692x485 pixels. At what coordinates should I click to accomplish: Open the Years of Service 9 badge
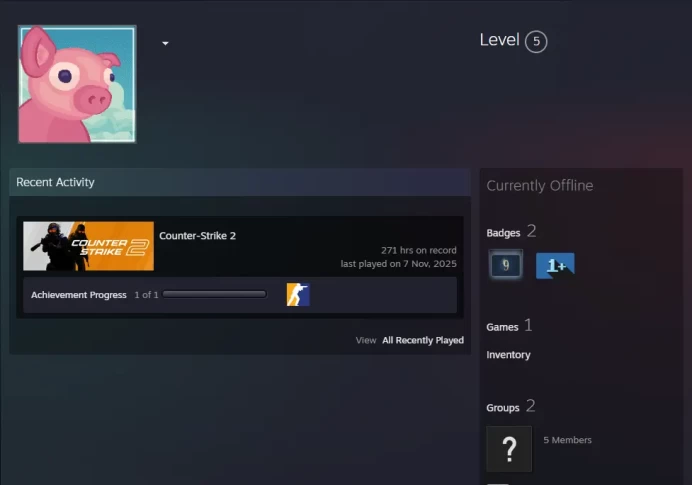506,265
